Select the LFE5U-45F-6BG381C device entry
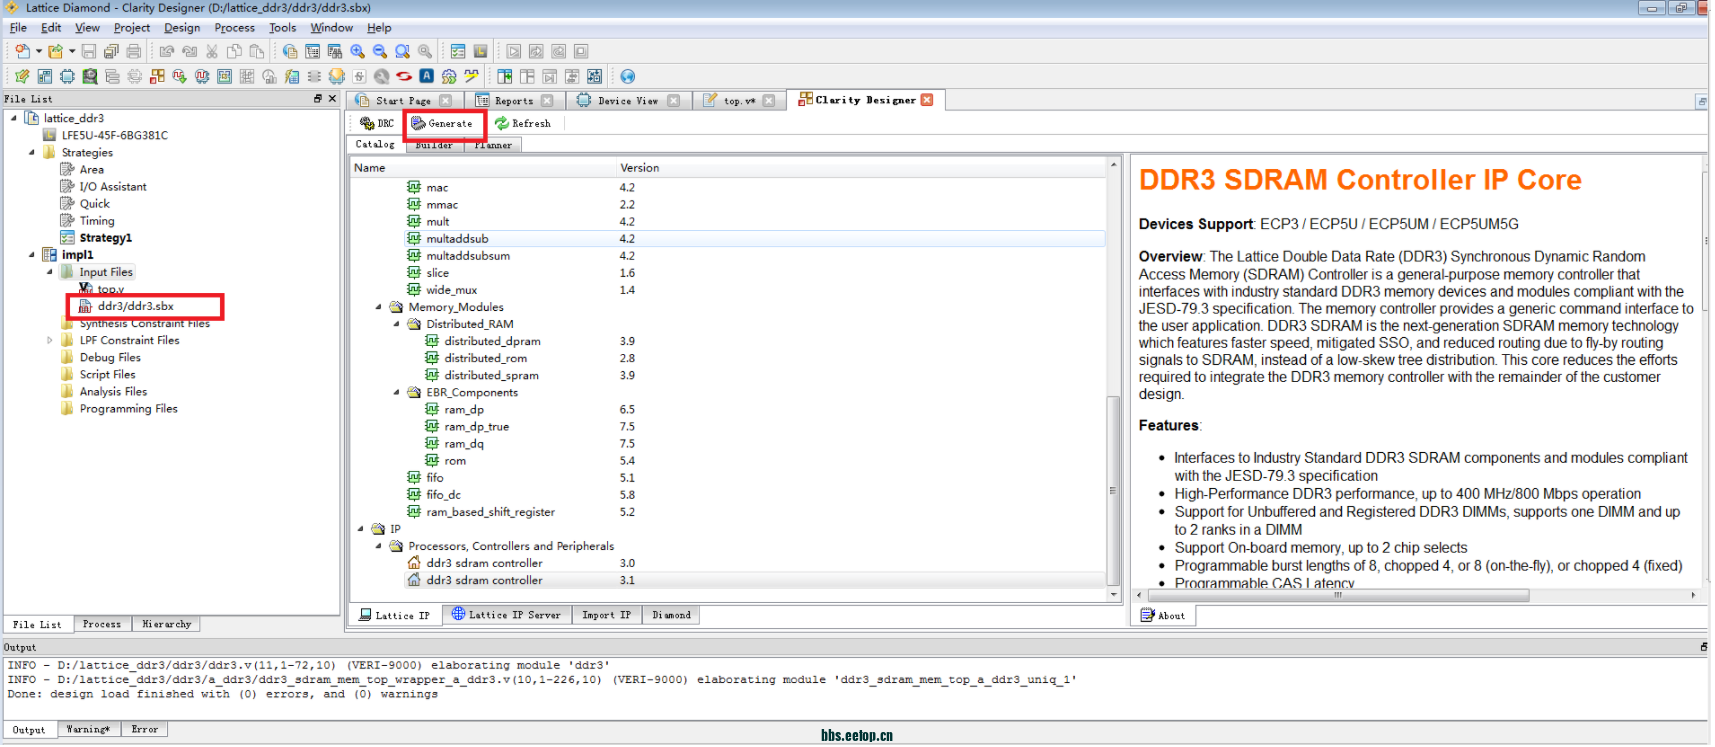1715x747 pixels. click(x=114, y=136)
